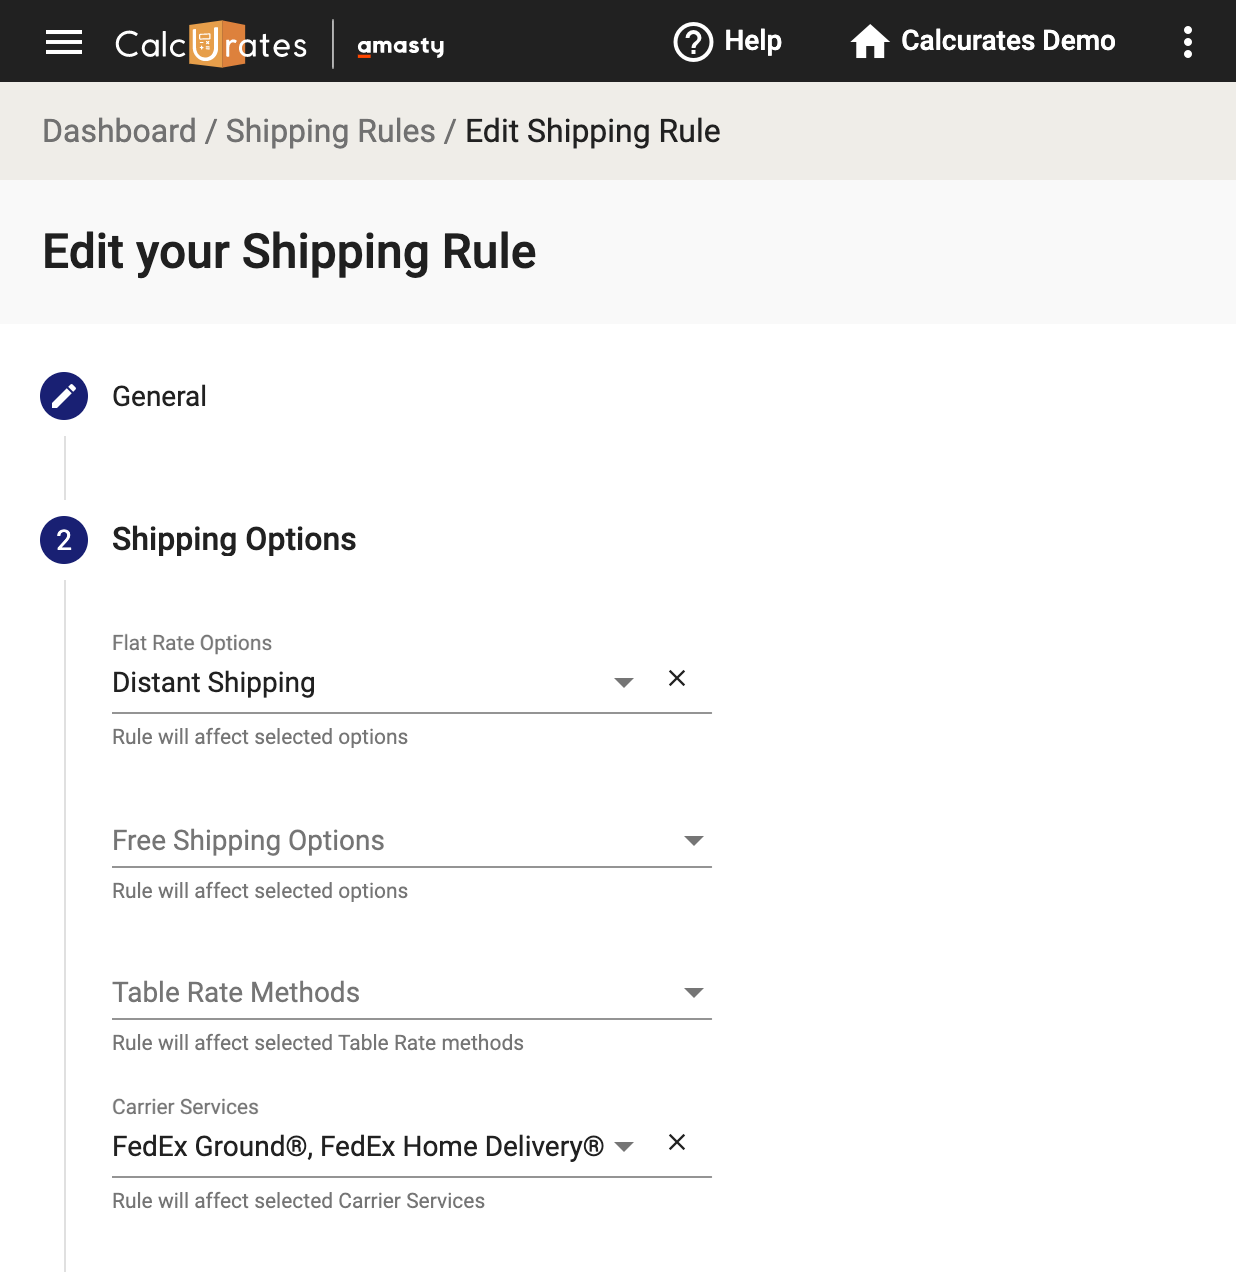
Task: Expand the General step section
Action: coord(159,397)
